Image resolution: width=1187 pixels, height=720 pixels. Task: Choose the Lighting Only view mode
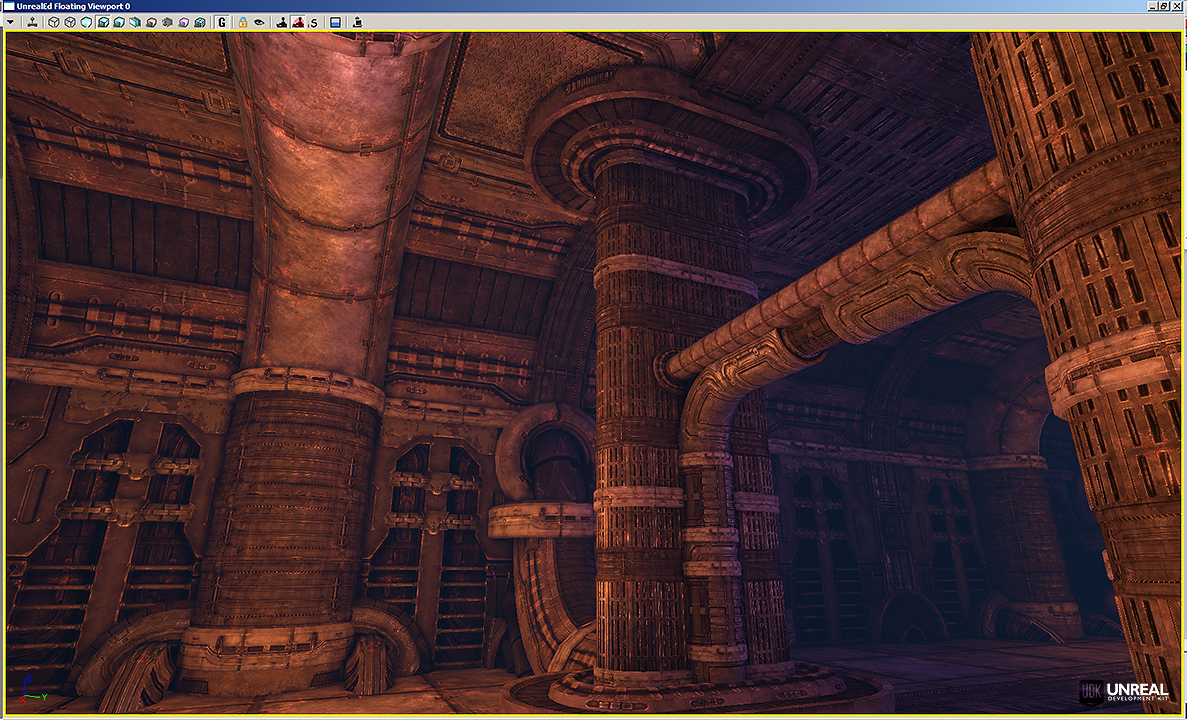pyautogui.click(x=135, y=22)
